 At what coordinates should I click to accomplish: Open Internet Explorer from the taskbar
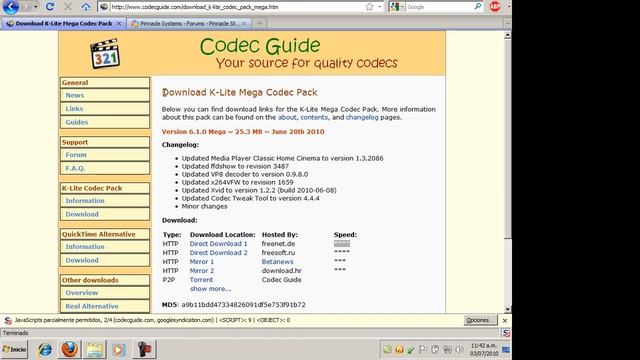tap(45, 349)
